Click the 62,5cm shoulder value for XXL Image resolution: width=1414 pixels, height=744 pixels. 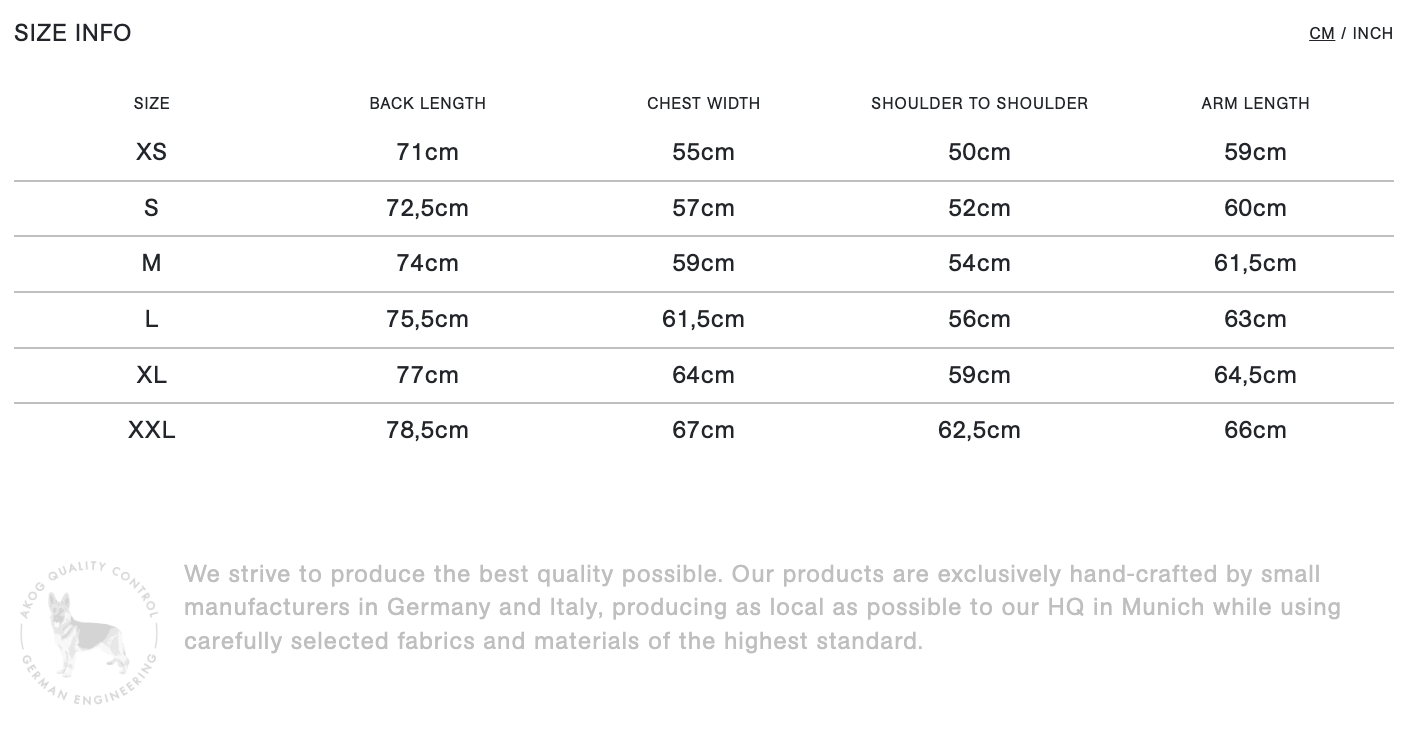pos(980,430)
